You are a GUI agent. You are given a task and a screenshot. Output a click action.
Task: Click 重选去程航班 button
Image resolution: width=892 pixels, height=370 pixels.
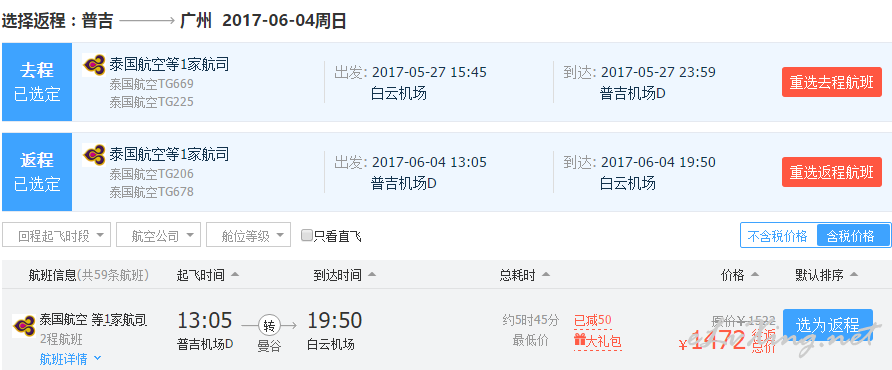(832, 82)
